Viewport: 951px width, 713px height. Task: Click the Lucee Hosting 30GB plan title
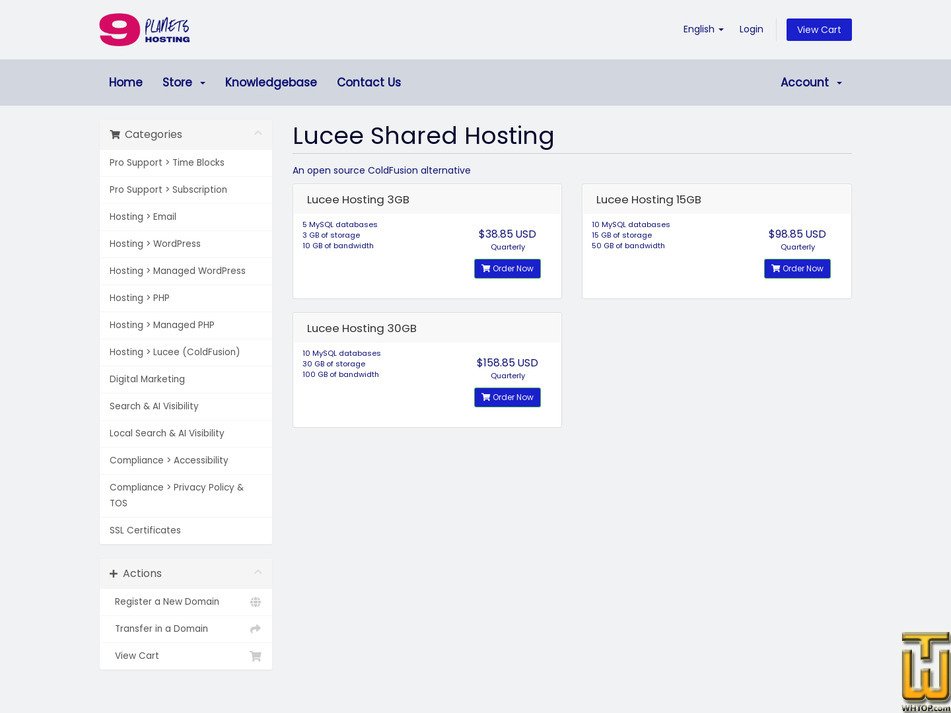coord(361,329)
